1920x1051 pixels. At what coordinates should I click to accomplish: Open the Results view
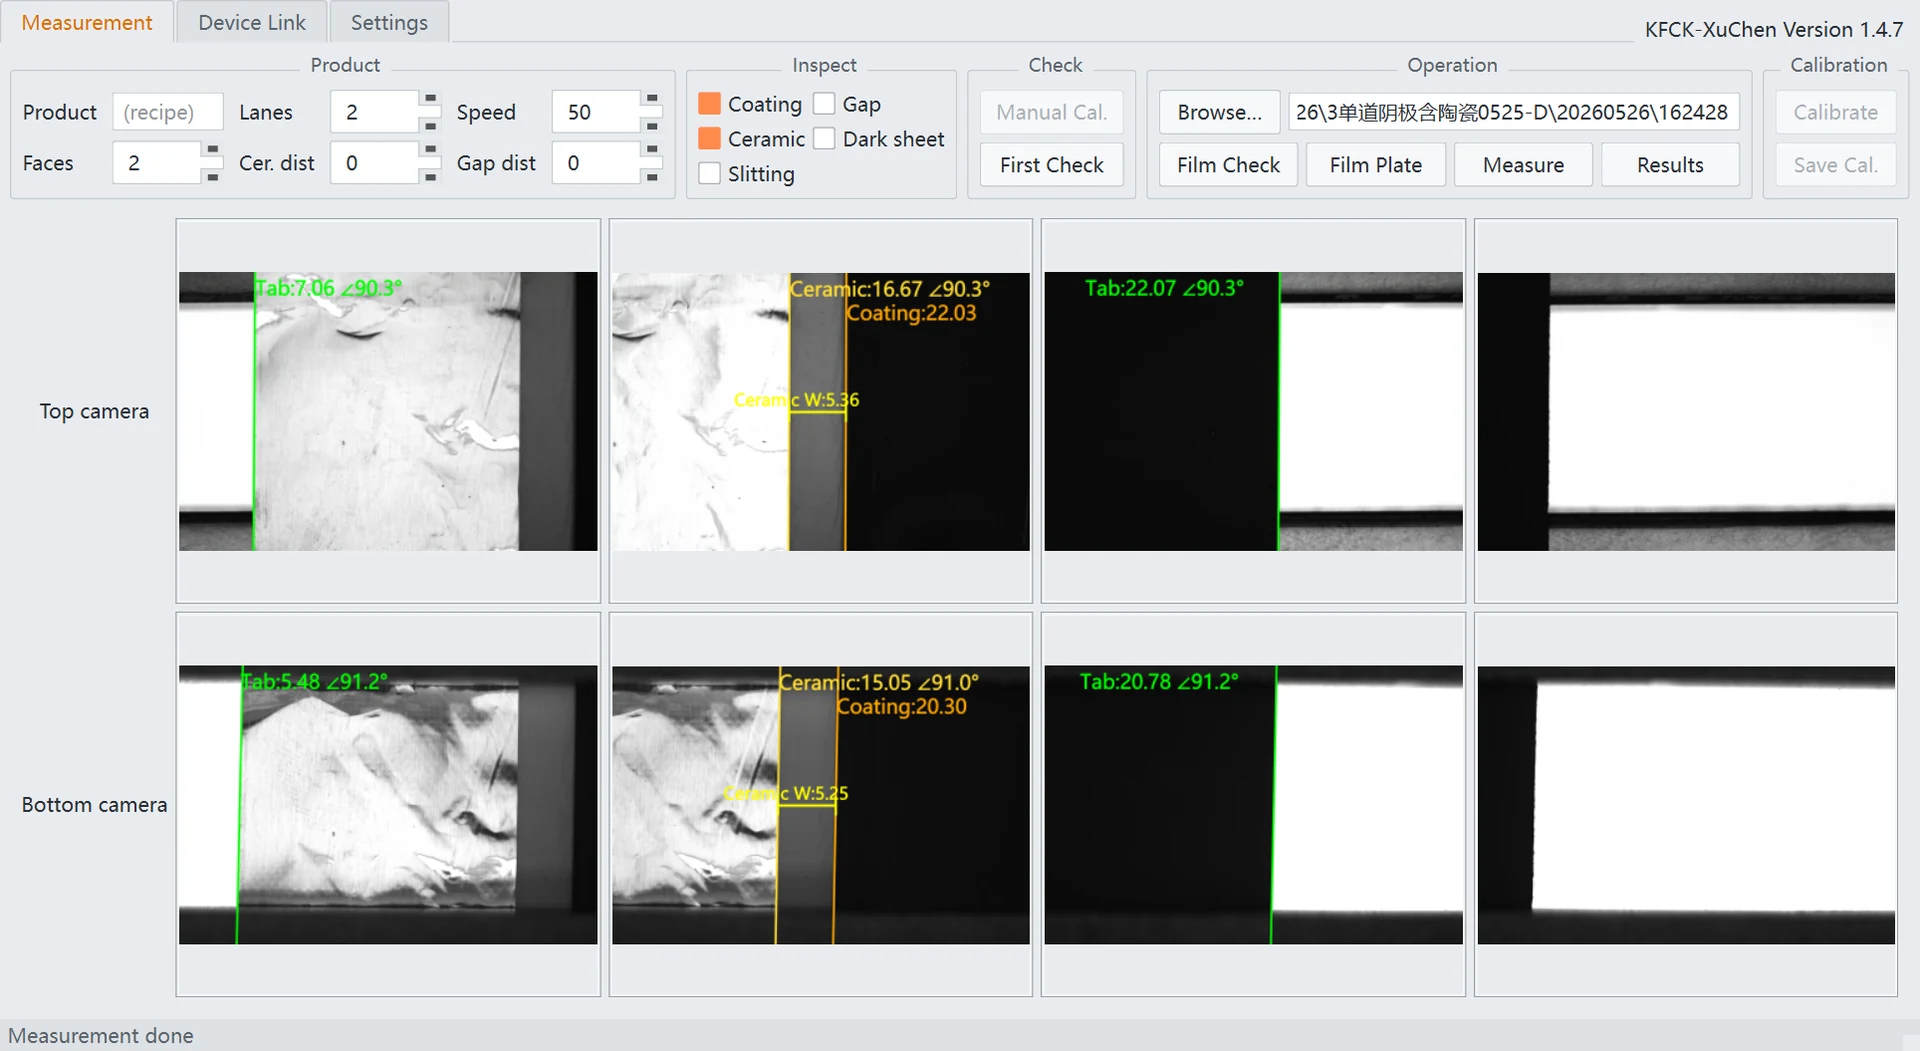pyautogui.click(x=1670, y=165)
